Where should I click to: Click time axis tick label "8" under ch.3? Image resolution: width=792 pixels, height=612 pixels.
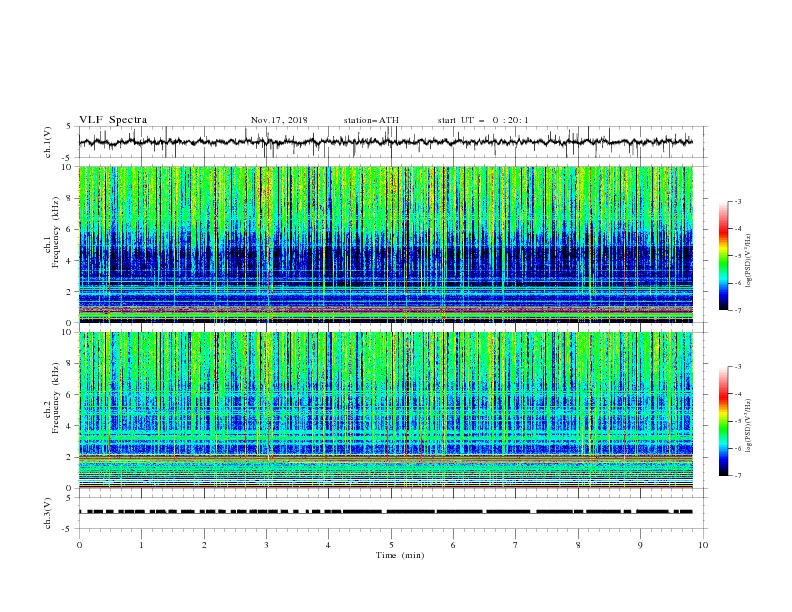click(x=578, y=545)
